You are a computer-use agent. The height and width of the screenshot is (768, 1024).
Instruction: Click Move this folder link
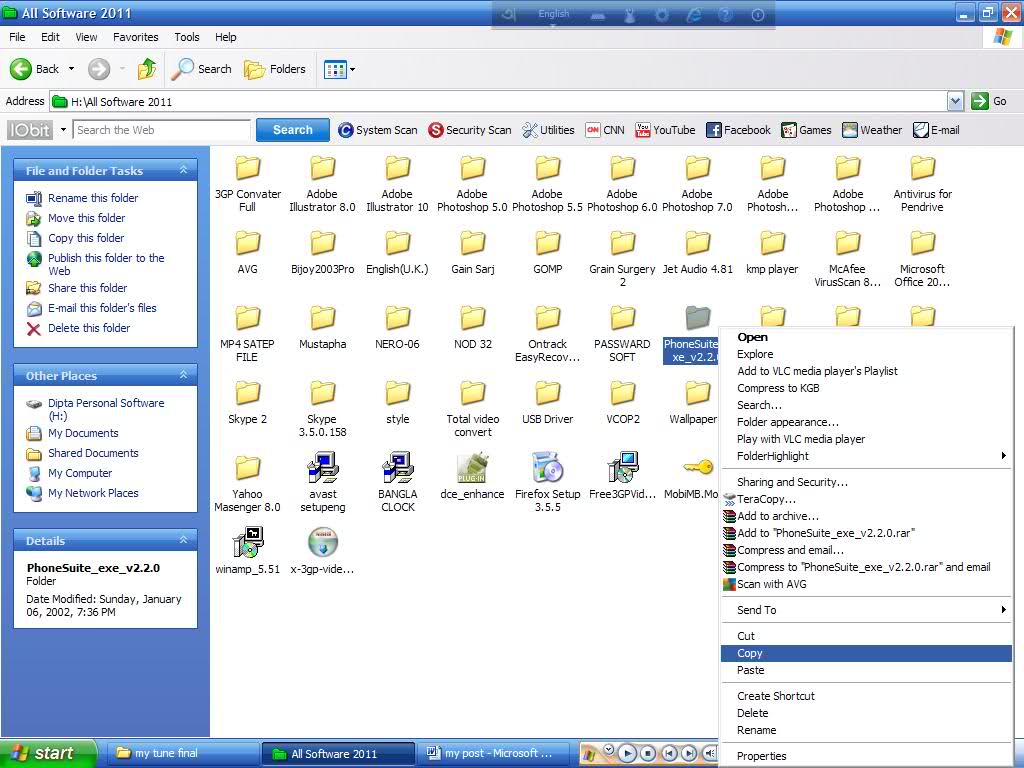pyautogui.click(x=86, y=218)
